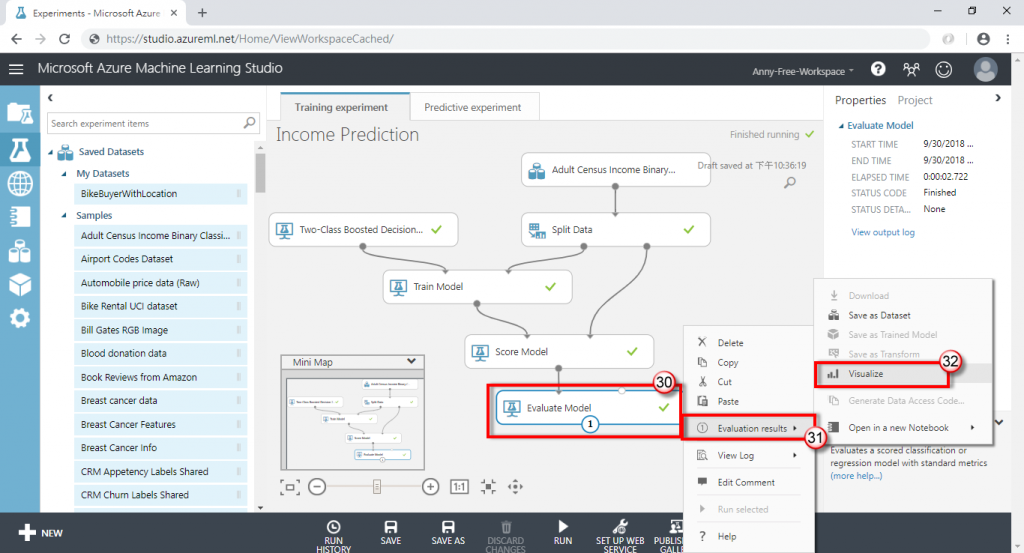Open Projects in left sidebar
The image size is (1024, 553).
(x=20, y=114)
